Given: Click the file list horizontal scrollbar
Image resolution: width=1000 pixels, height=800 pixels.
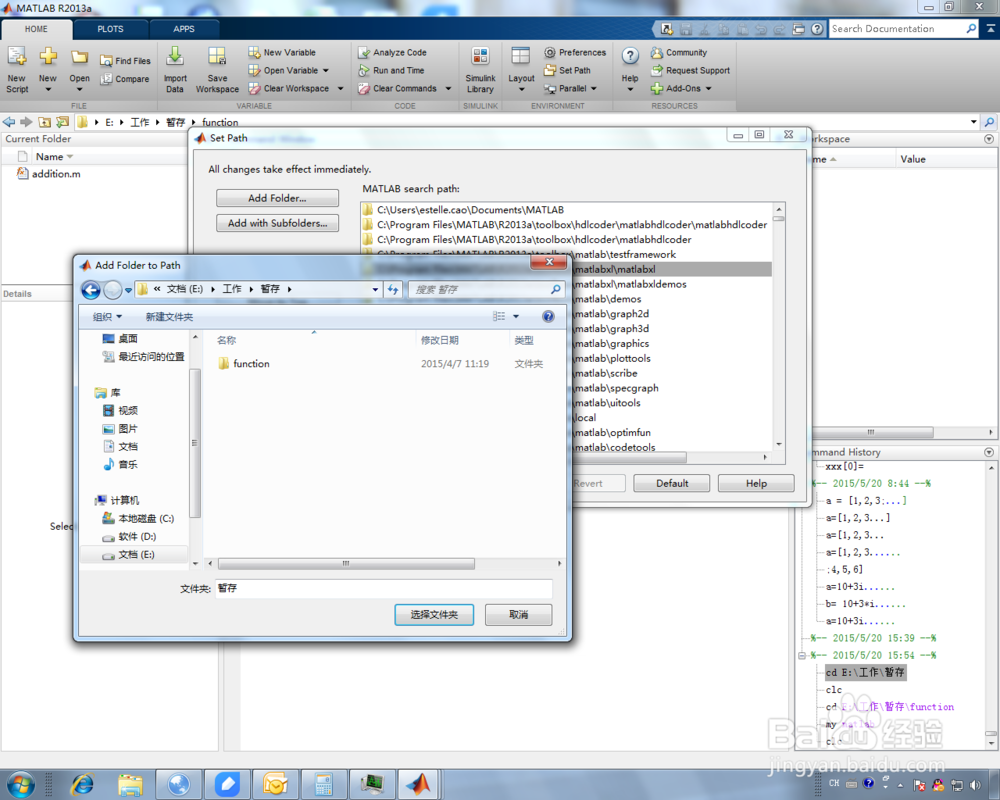Looking at the screenshot, I should pos(346,564).
